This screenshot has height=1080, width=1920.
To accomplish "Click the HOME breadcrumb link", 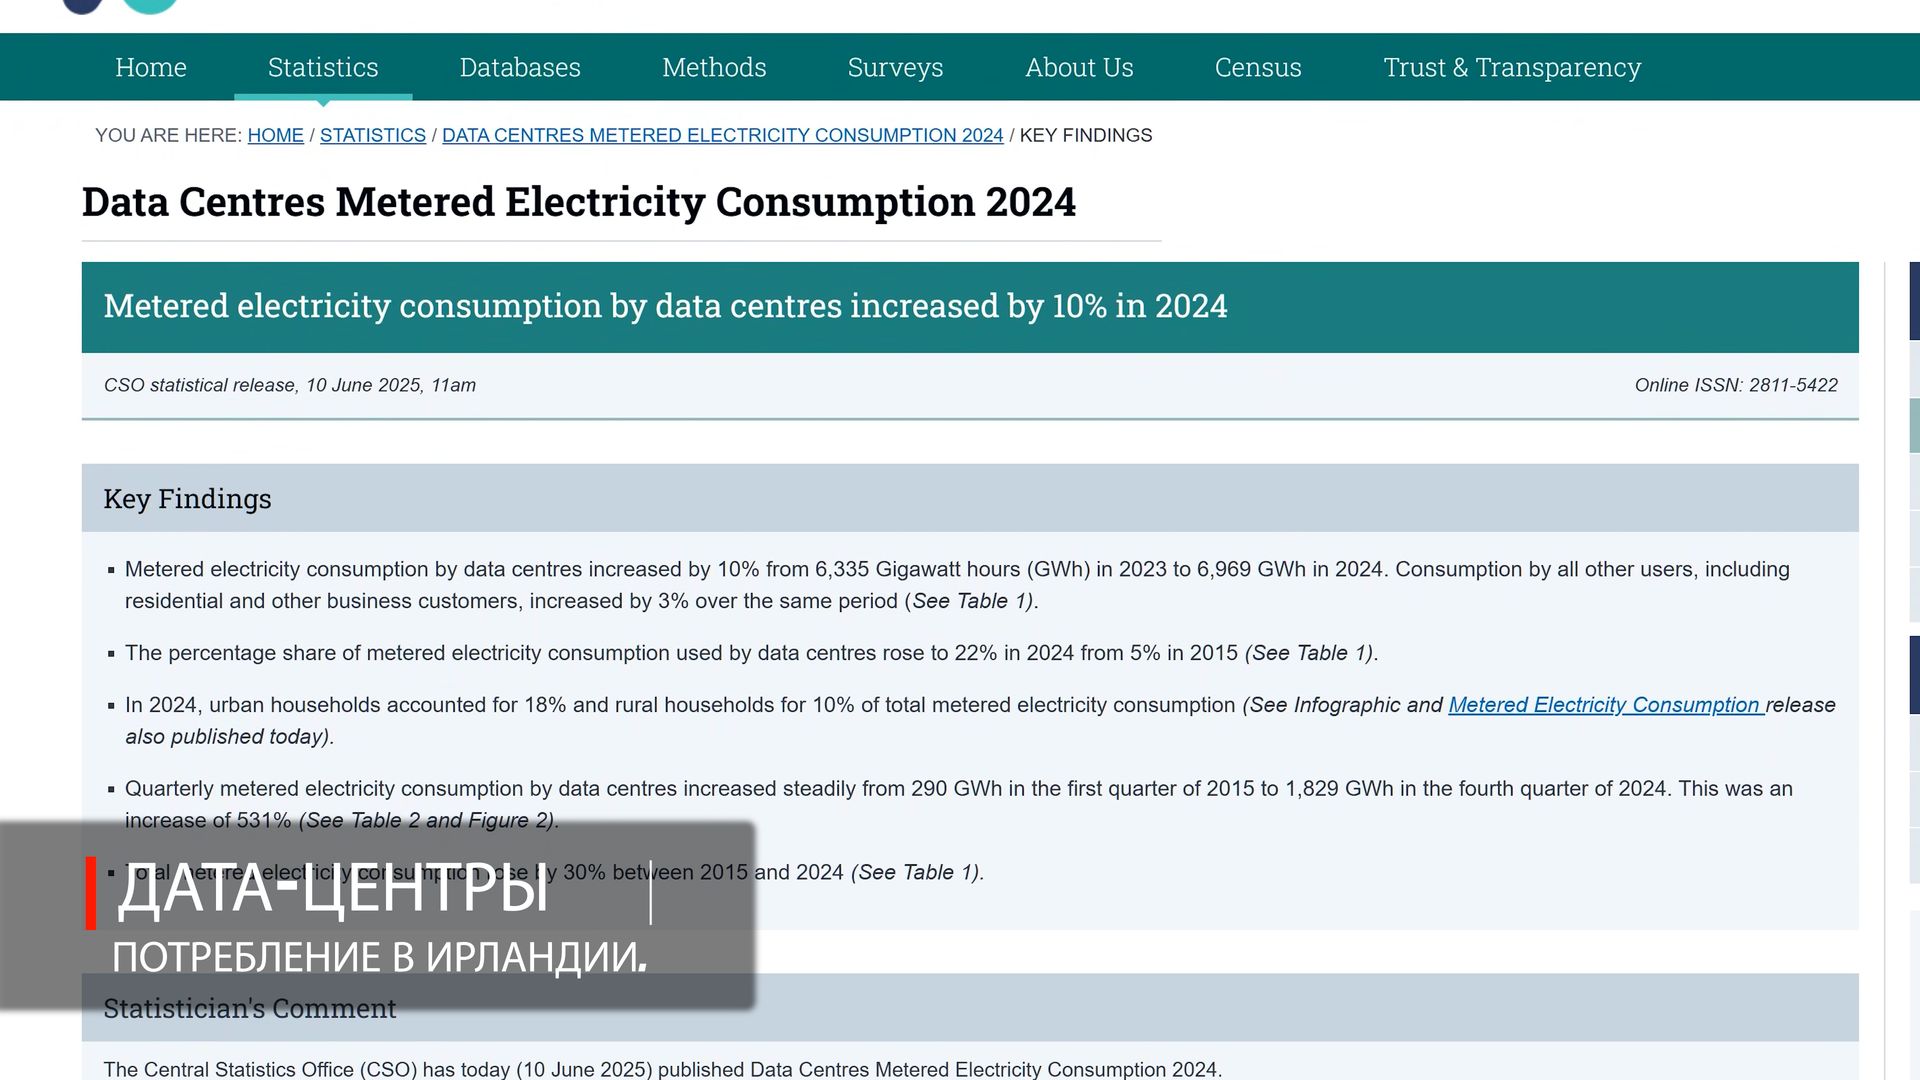I will click(275, 135).
